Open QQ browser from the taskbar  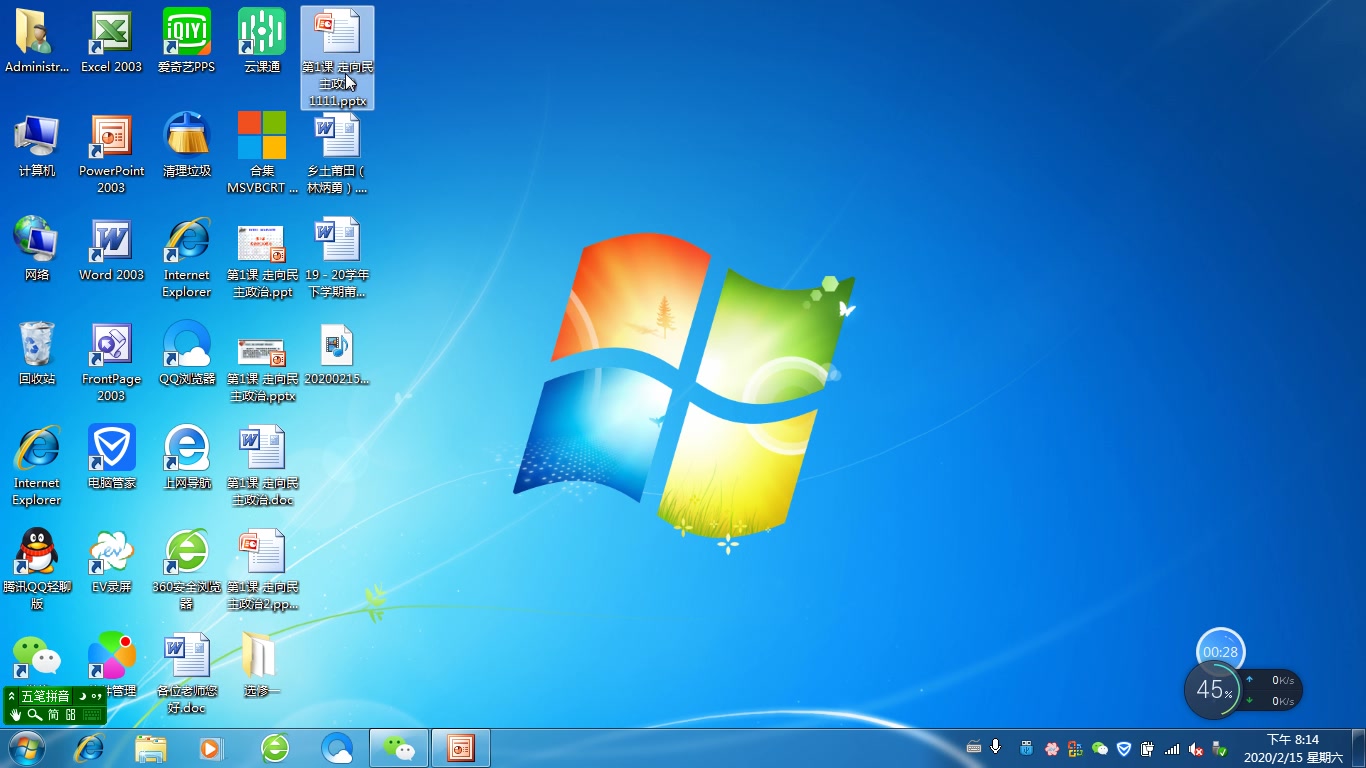coord(337,748)
